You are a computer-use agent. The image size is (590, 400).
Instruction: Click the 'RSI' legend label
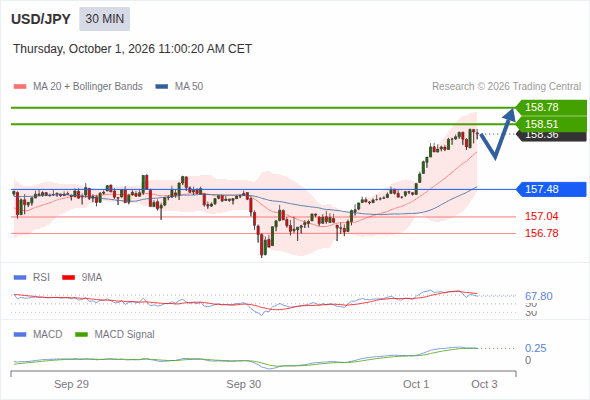41,278
